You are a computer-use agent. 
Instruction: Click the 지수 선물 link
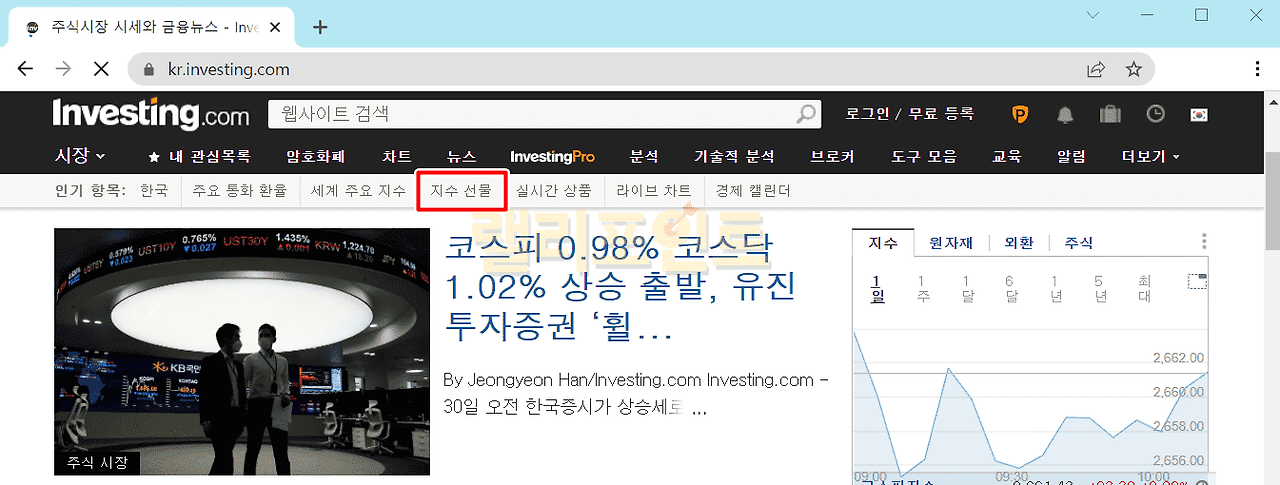click(x=461, y=190)
